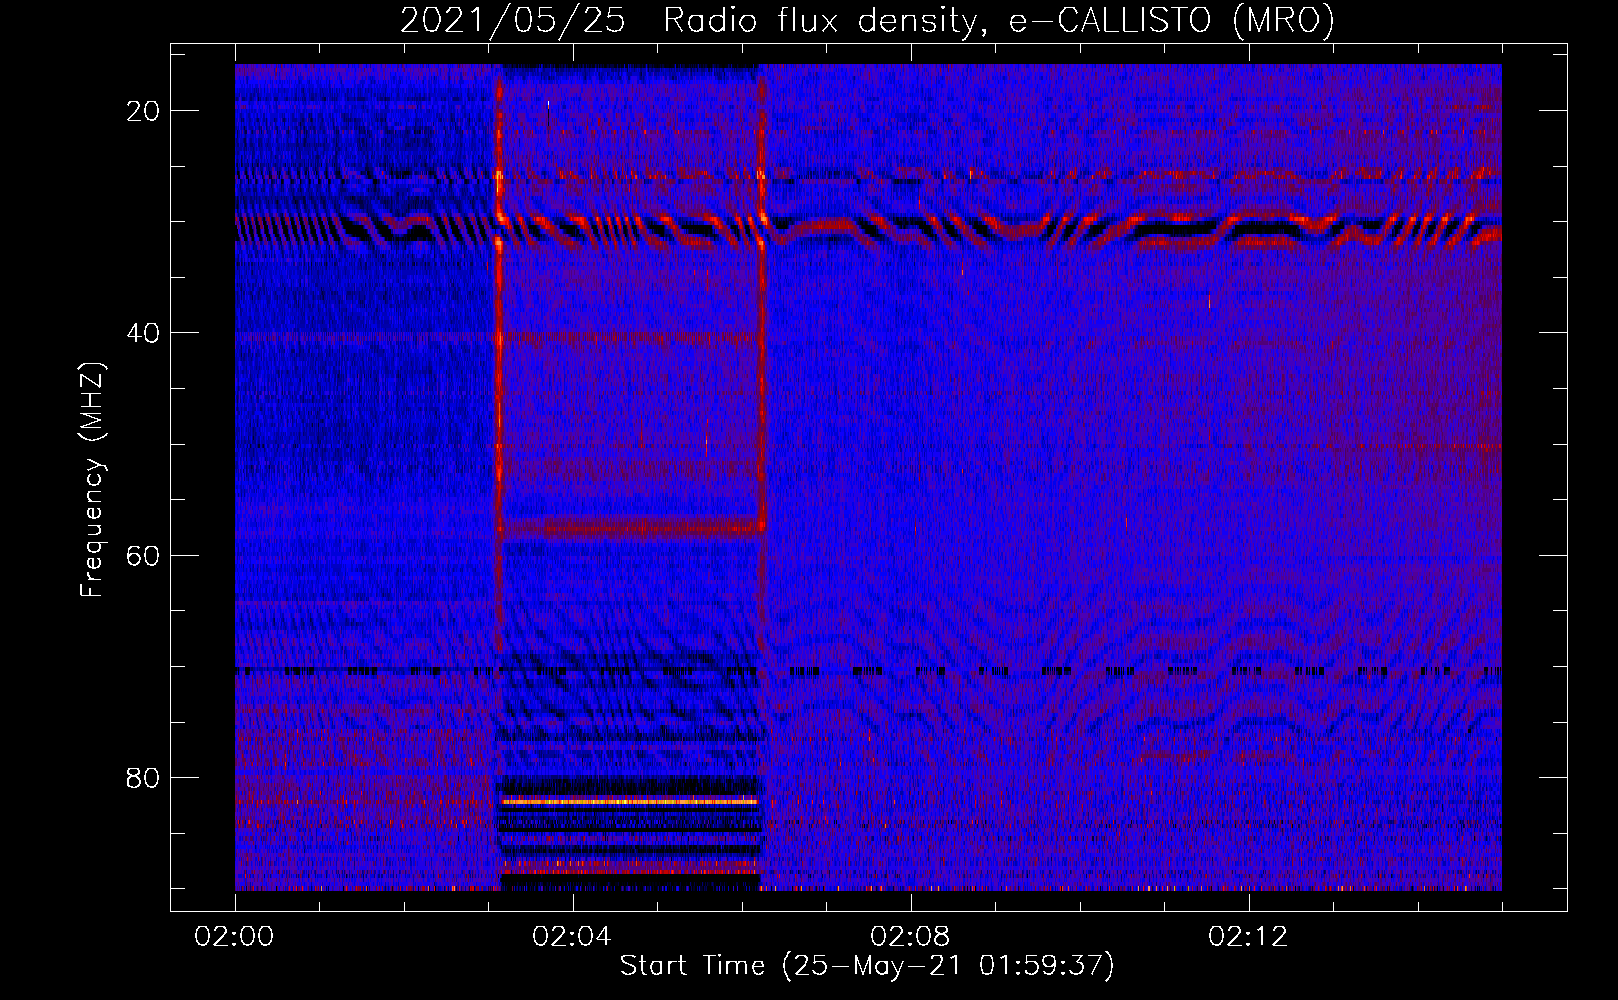
Task: Click the 'Start Time (25-May-21 01:59:37)' axis label
Action: tap(867, 965)
